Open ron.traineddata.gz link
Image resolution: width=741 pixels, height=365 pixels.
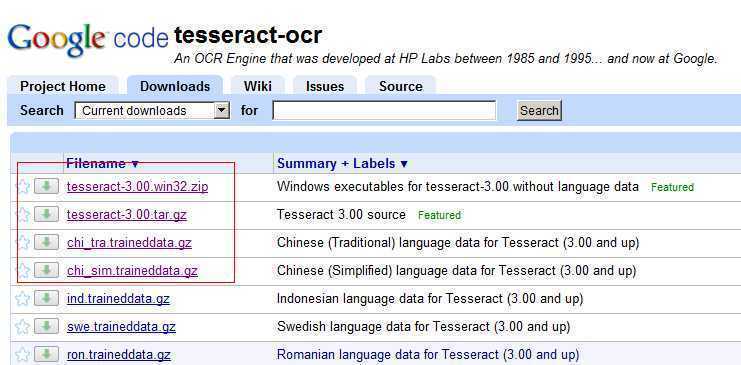119,355
